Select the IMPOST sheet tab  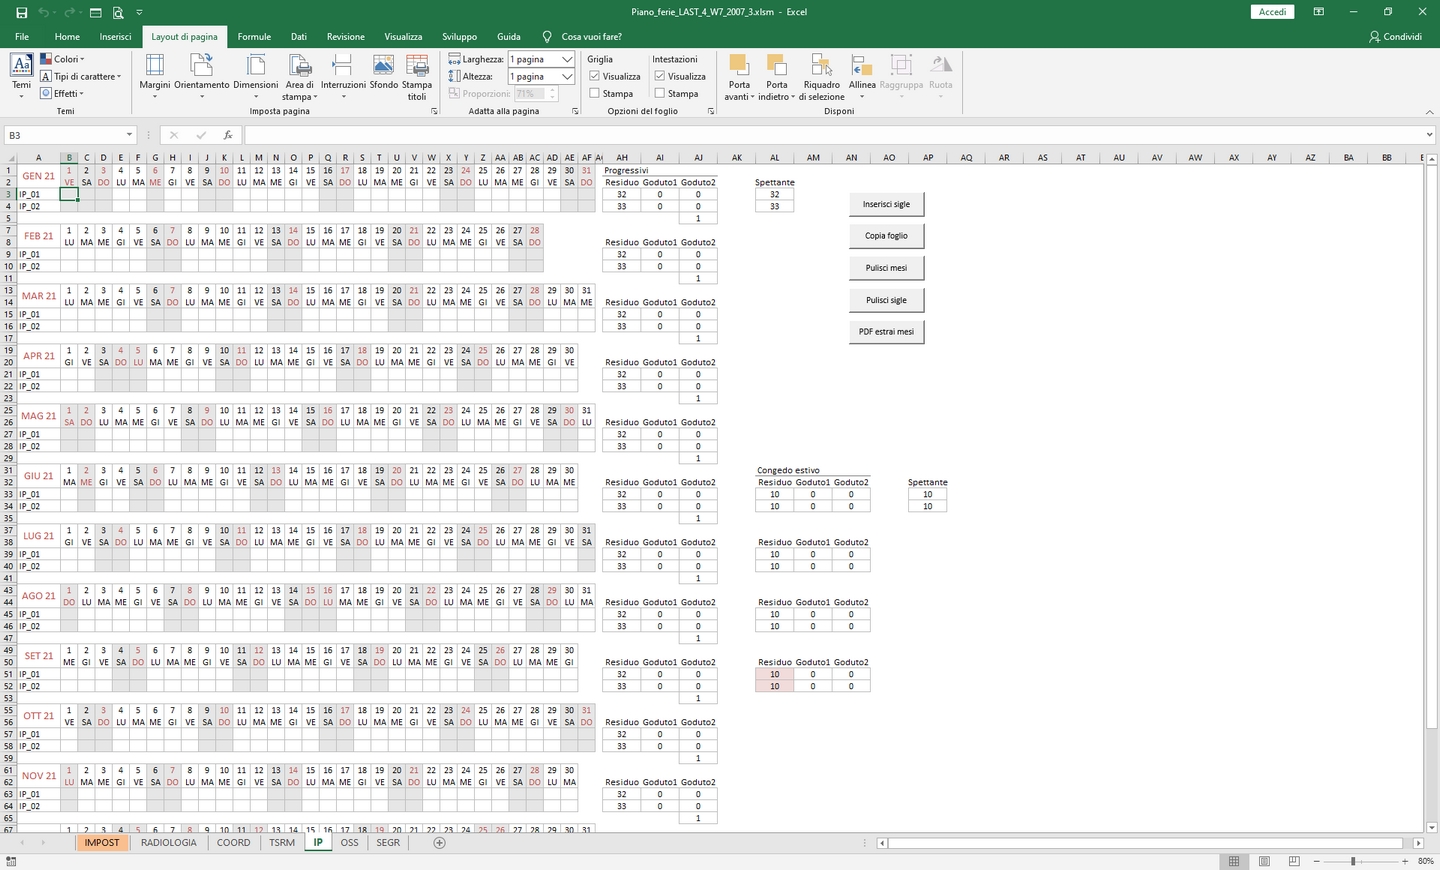[x=102, y=843]
